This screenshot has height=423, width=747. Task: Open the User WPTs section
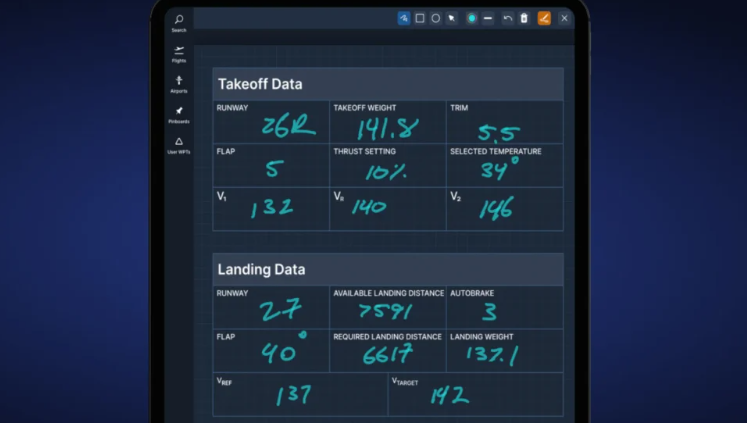coord(179,145)
